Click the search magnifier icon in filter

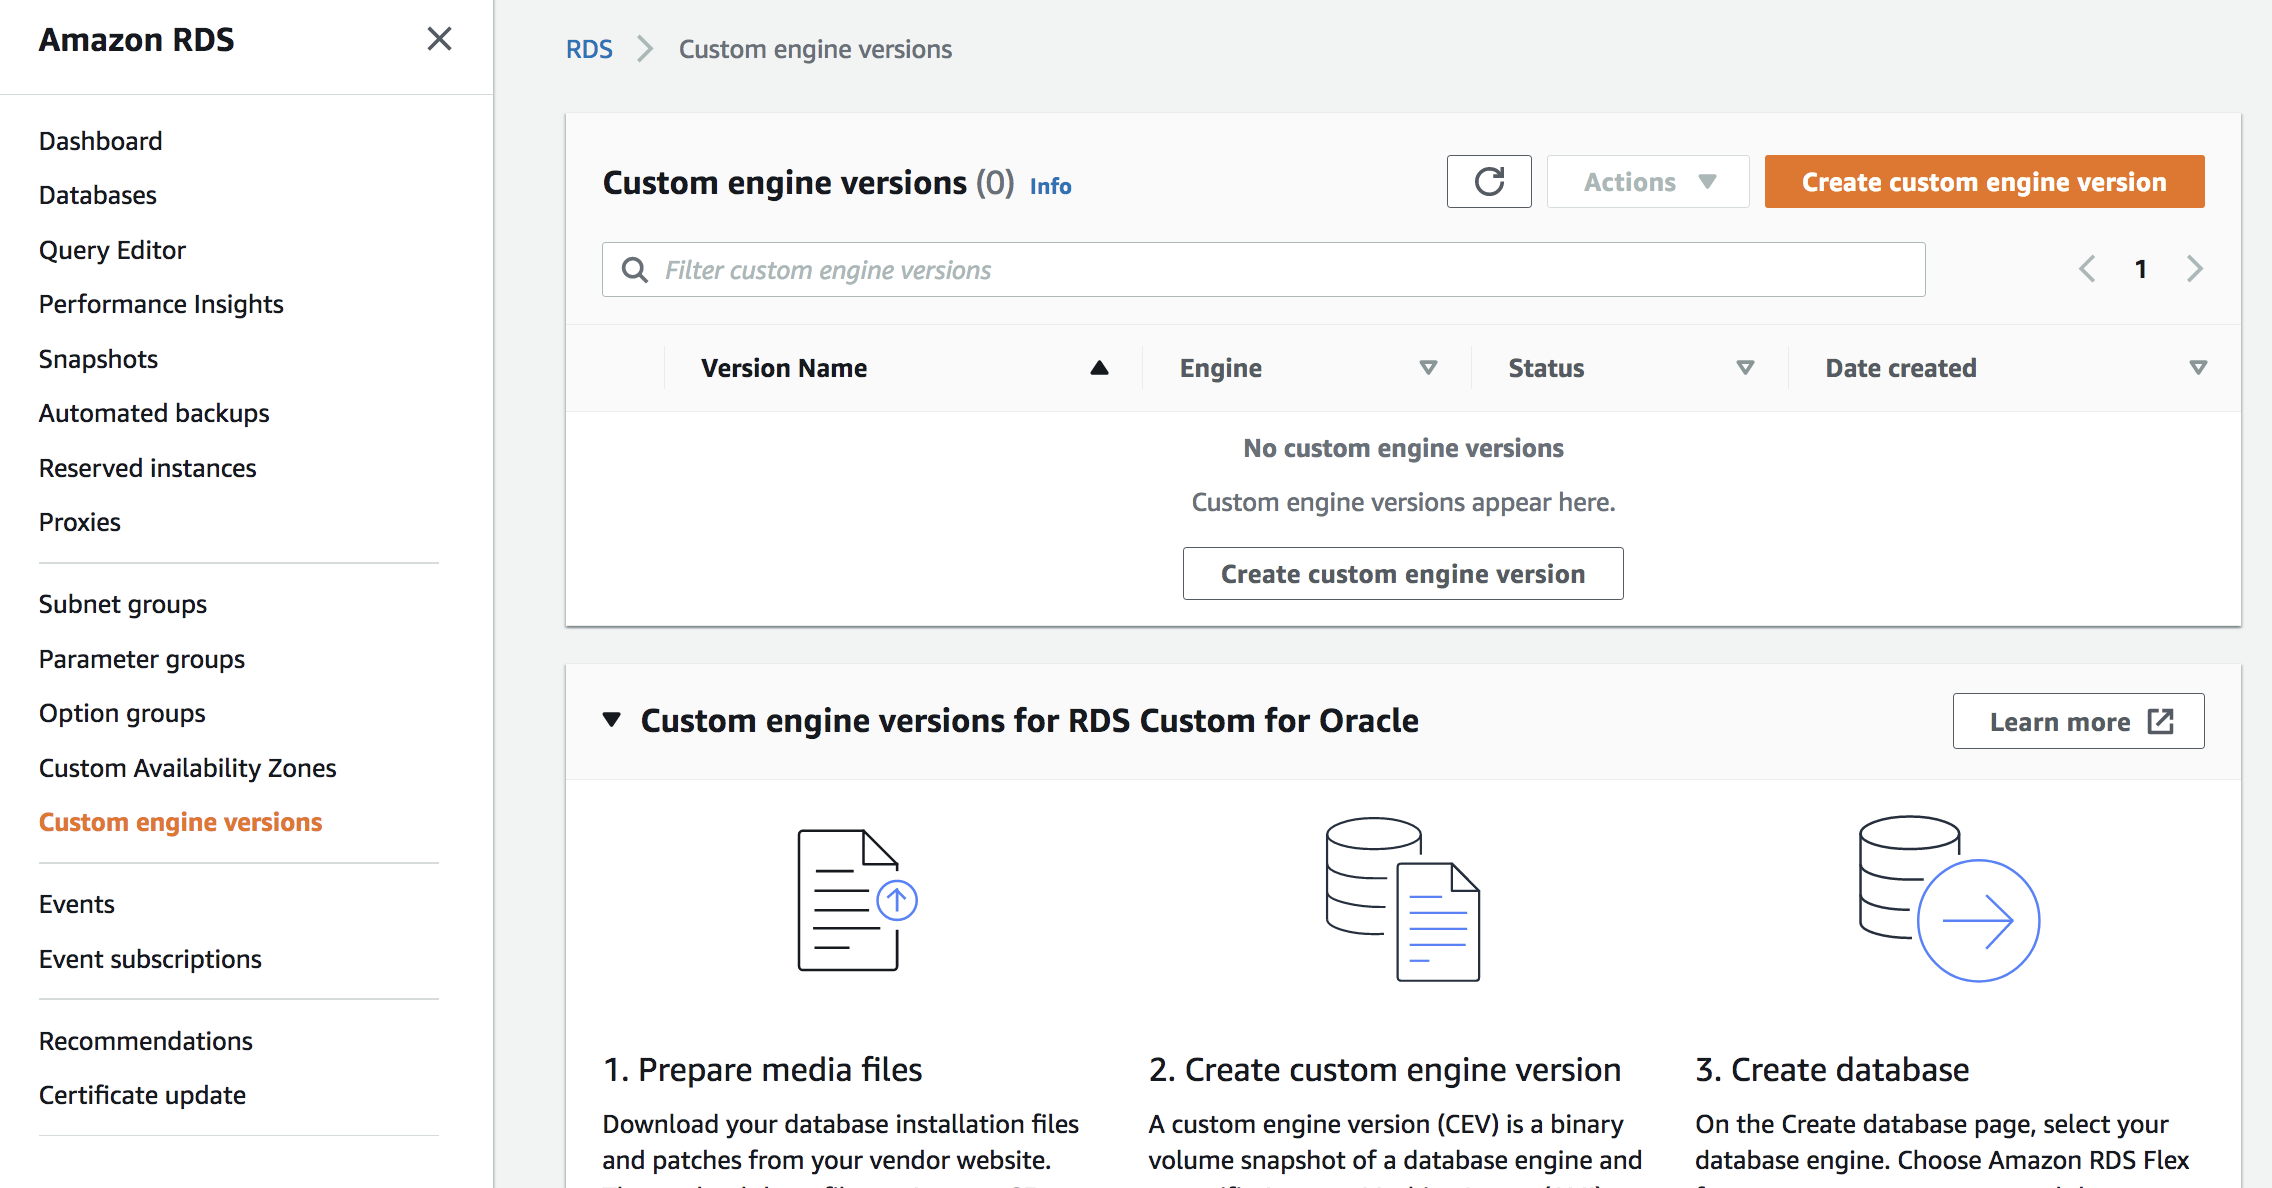[x=635, y=270]
